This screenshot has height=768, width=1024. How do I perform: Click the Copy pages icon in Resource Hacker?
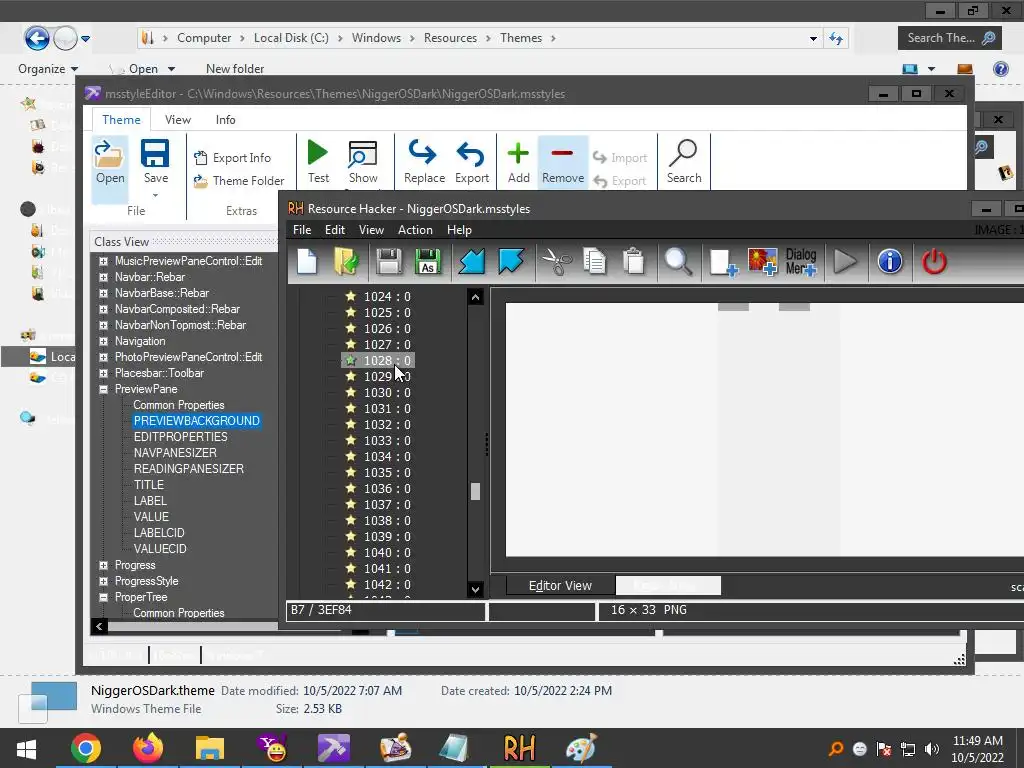(595, 262)
